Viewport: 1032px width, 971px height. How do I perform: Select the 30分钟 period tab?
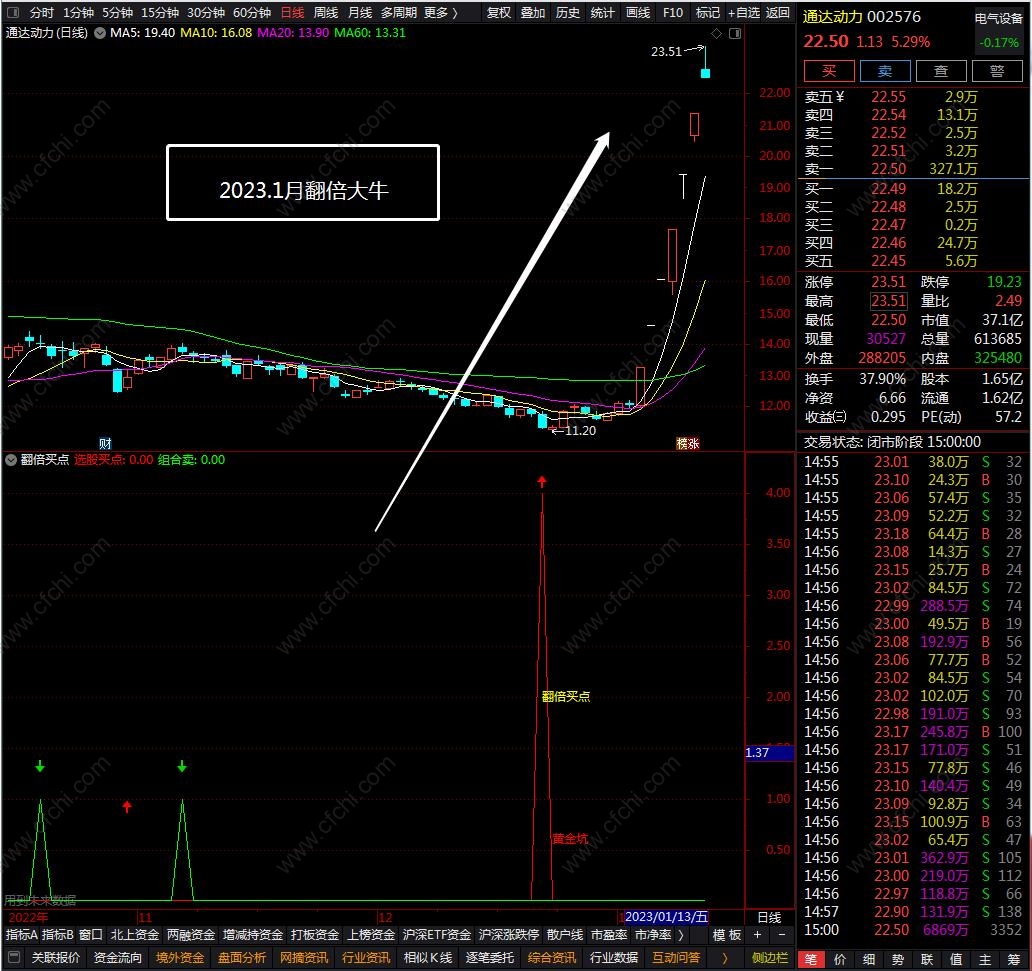click(x=206, y=13)
